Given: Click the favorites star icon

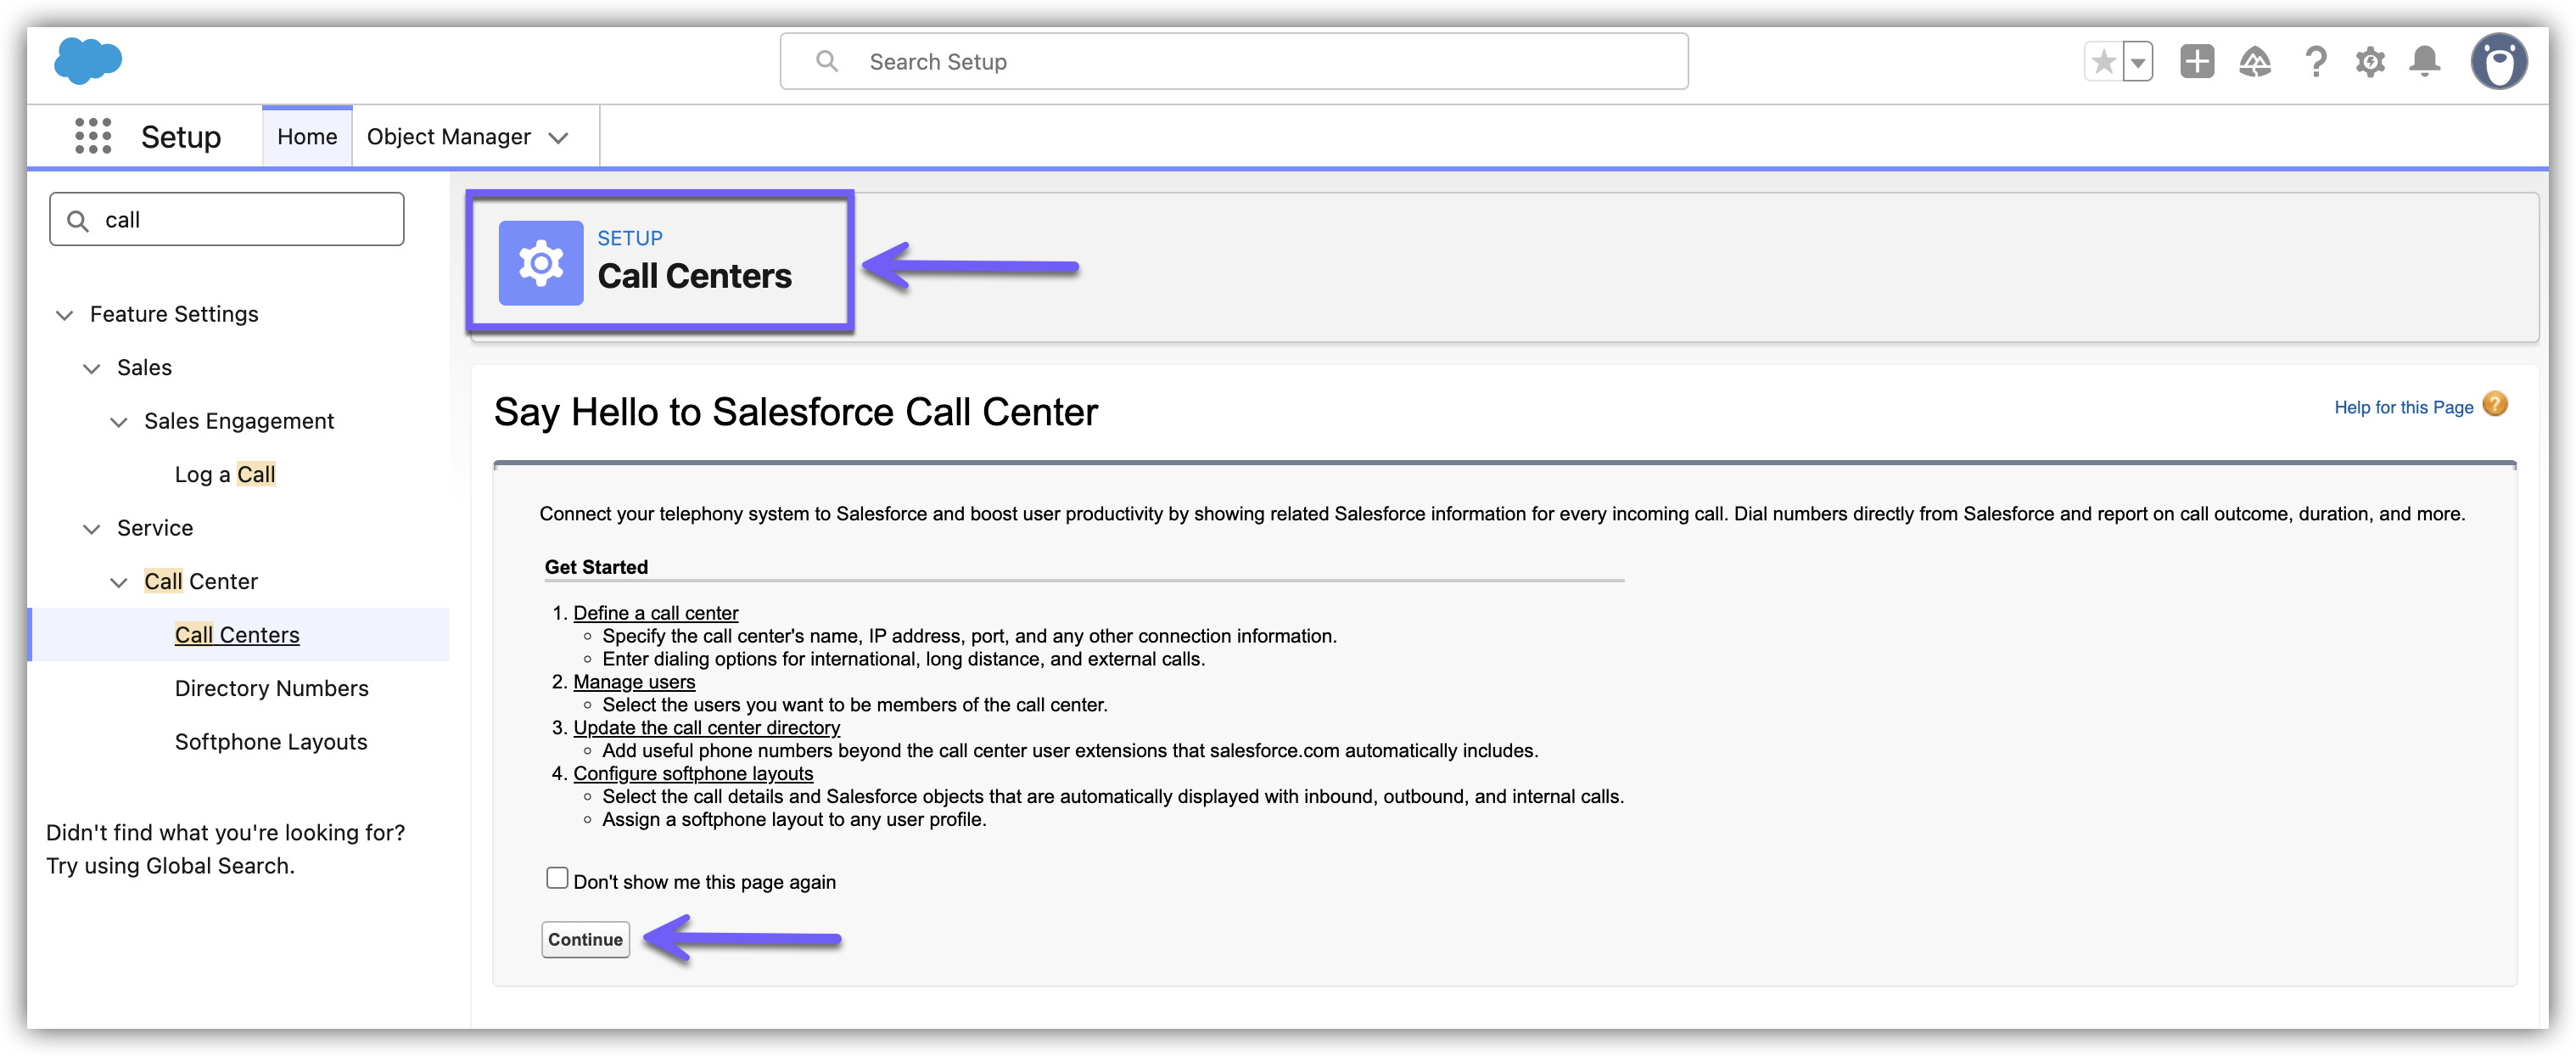Looking at the screenshot, I should (x=2103, y=62).
